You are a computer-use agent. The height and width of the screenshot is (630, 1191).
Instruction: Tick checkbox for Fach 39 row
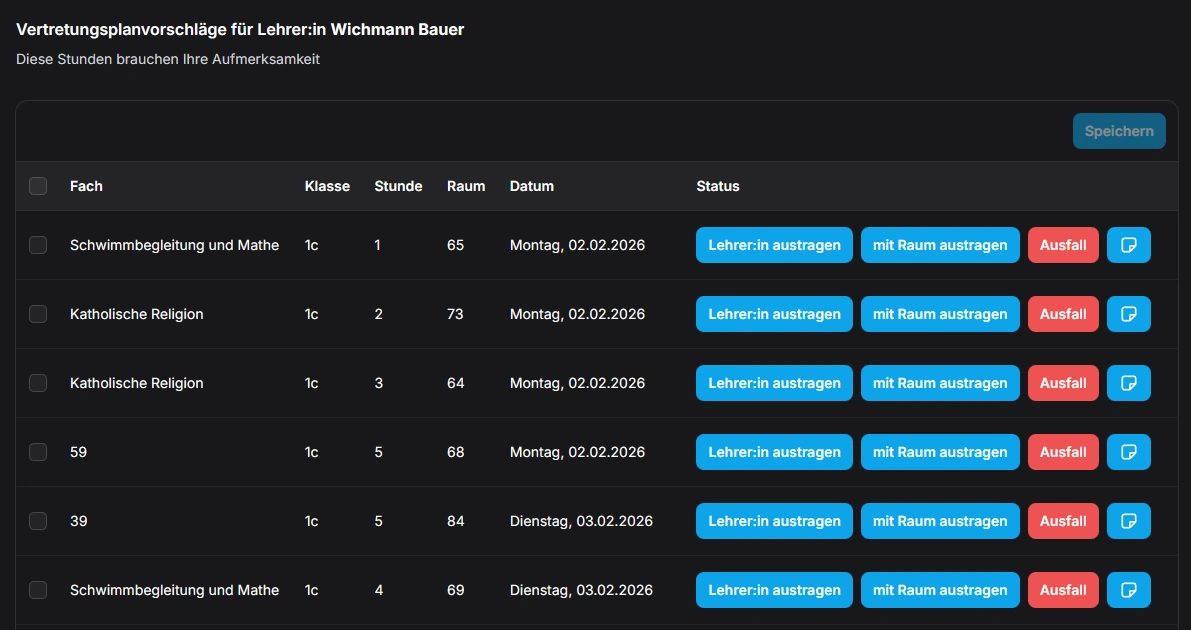[38, 521]
